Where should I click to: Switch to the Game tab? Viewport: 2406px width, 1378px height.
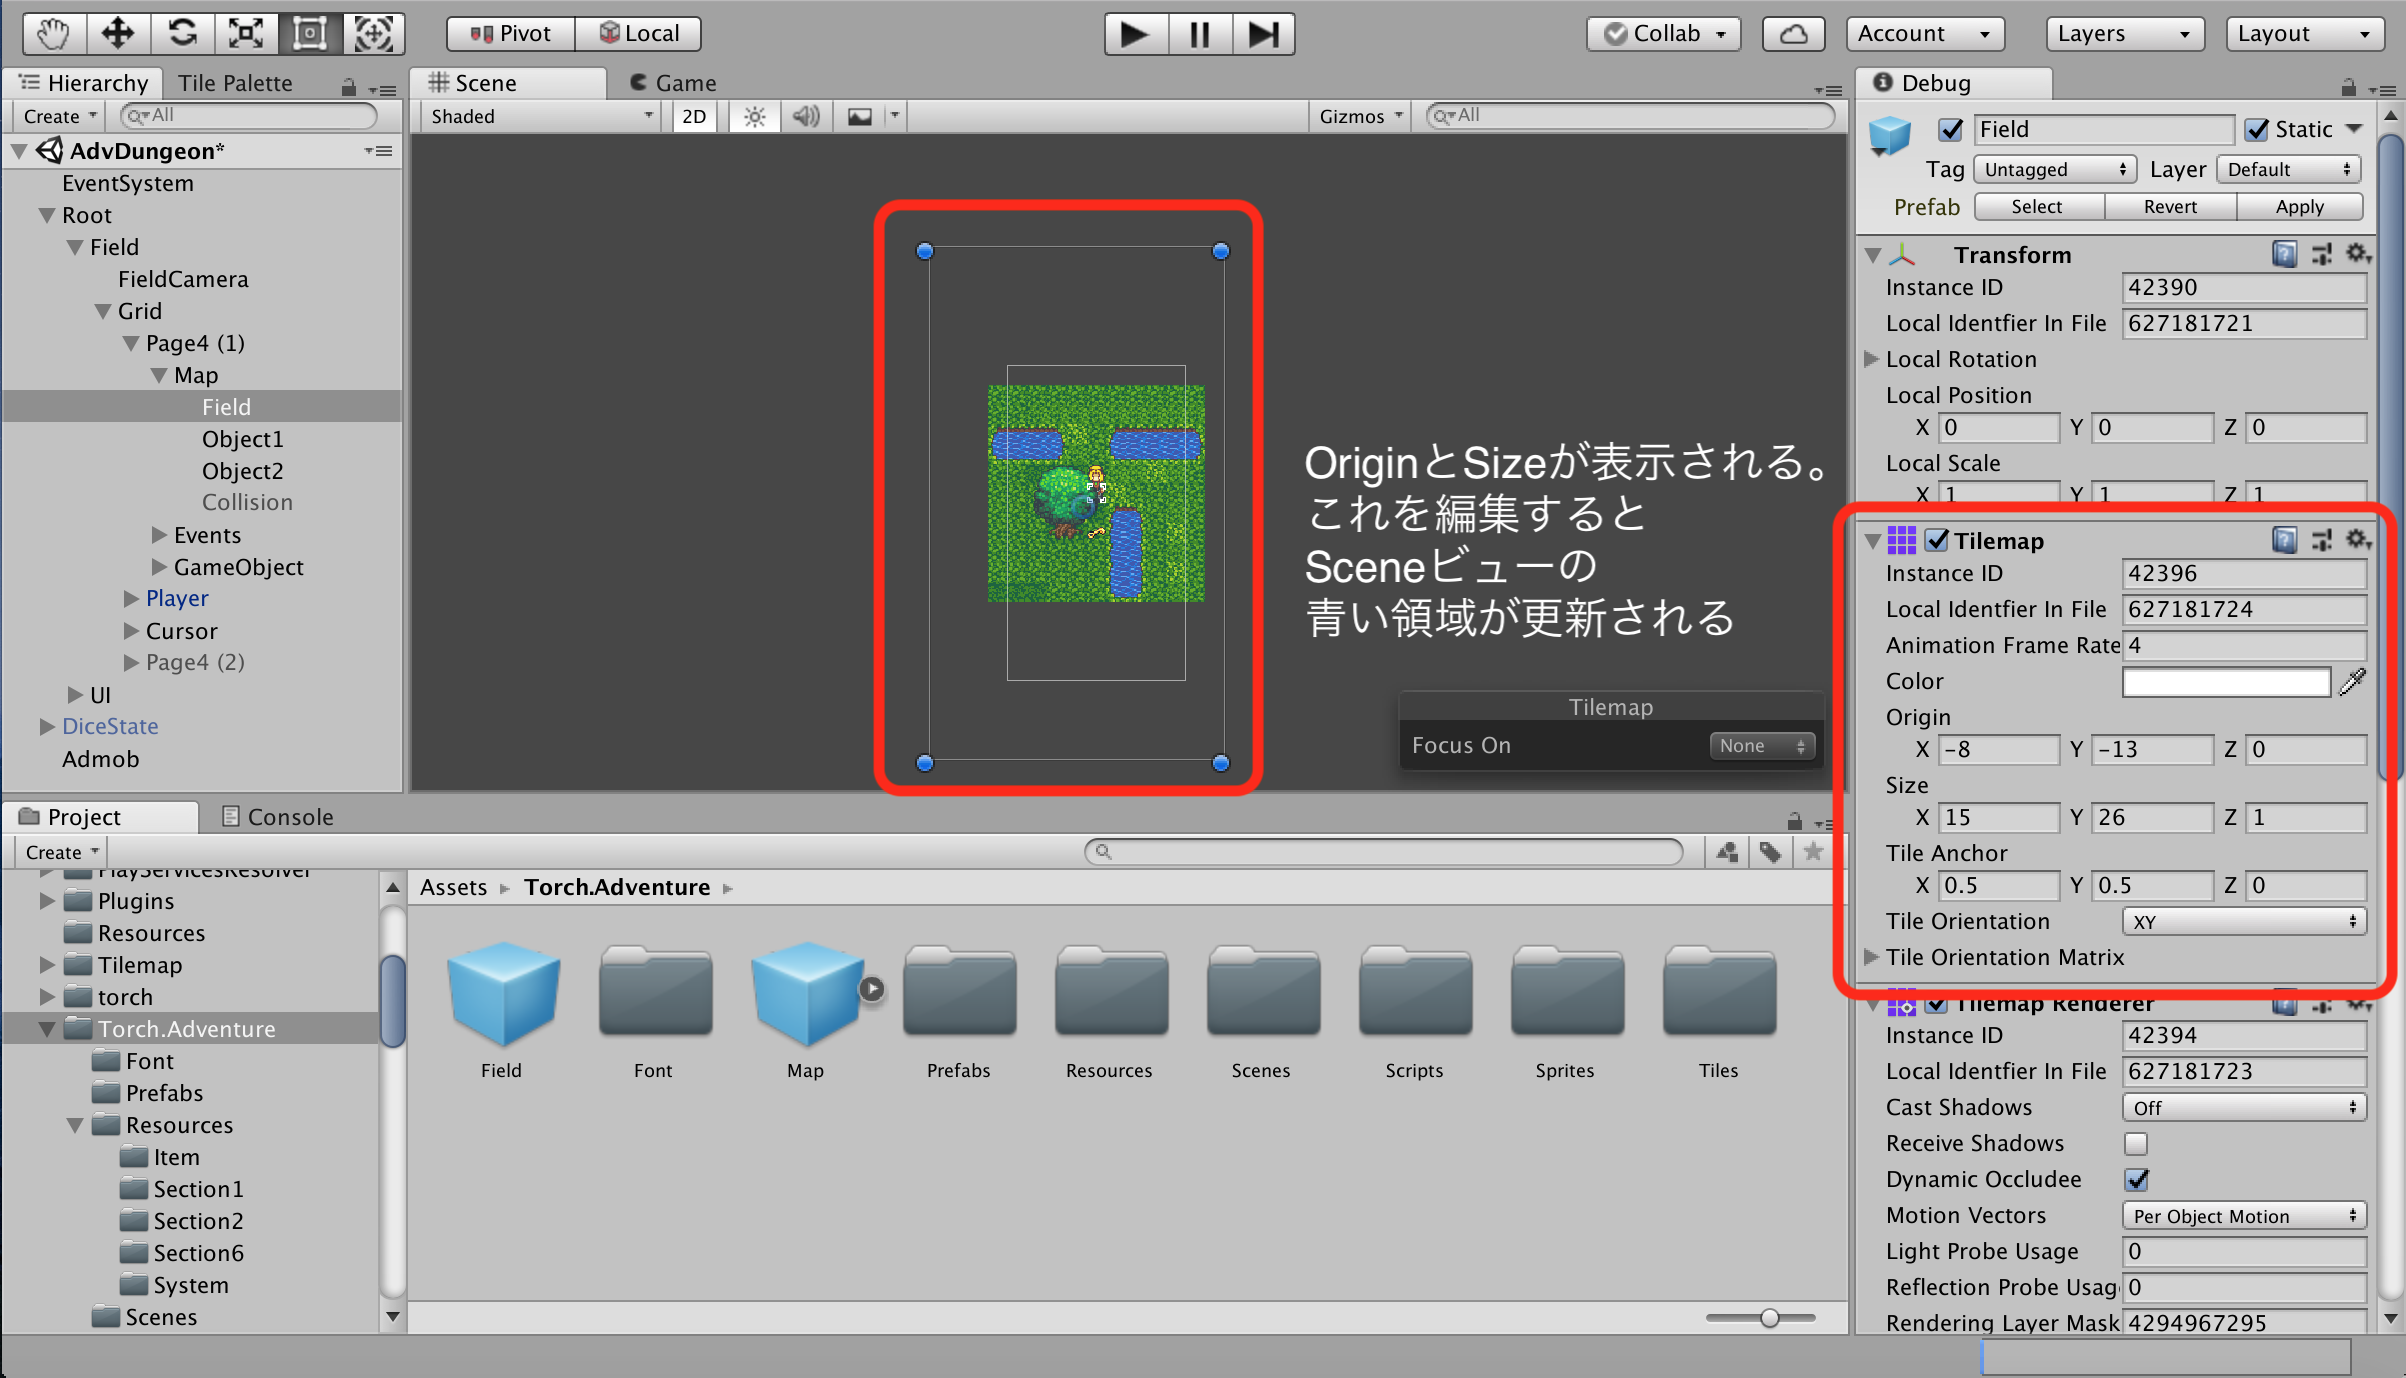pyautogui.click(x=673, y=83)
